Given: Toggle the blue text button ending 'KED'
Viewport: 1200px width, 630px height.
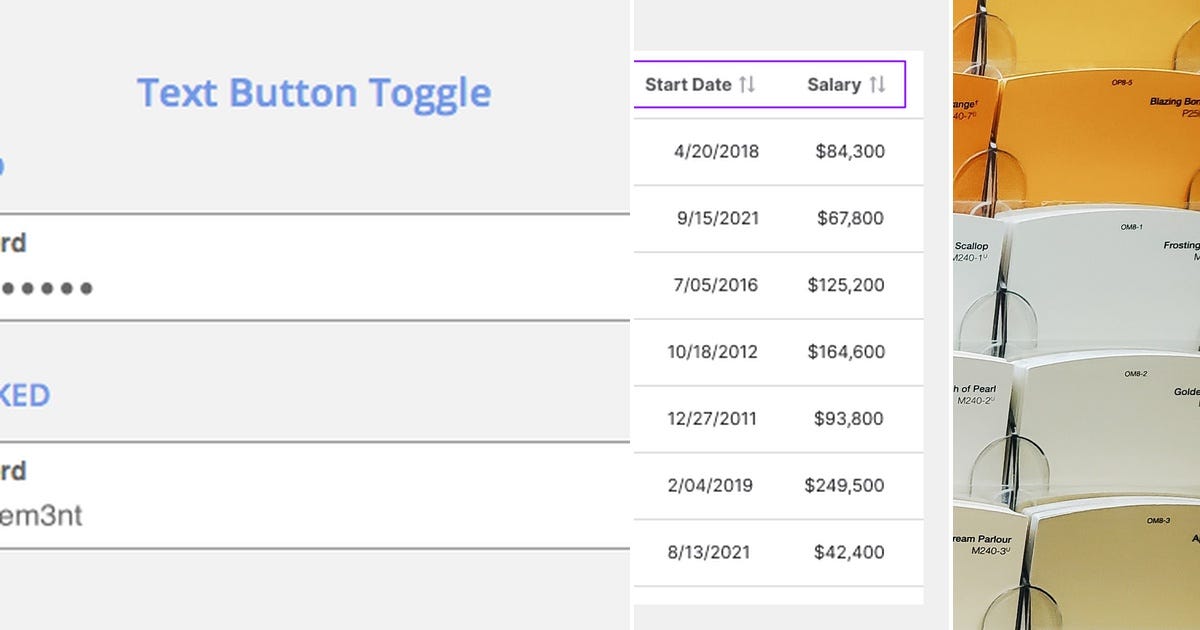Looking at the screenshot, I should (24, 395).
